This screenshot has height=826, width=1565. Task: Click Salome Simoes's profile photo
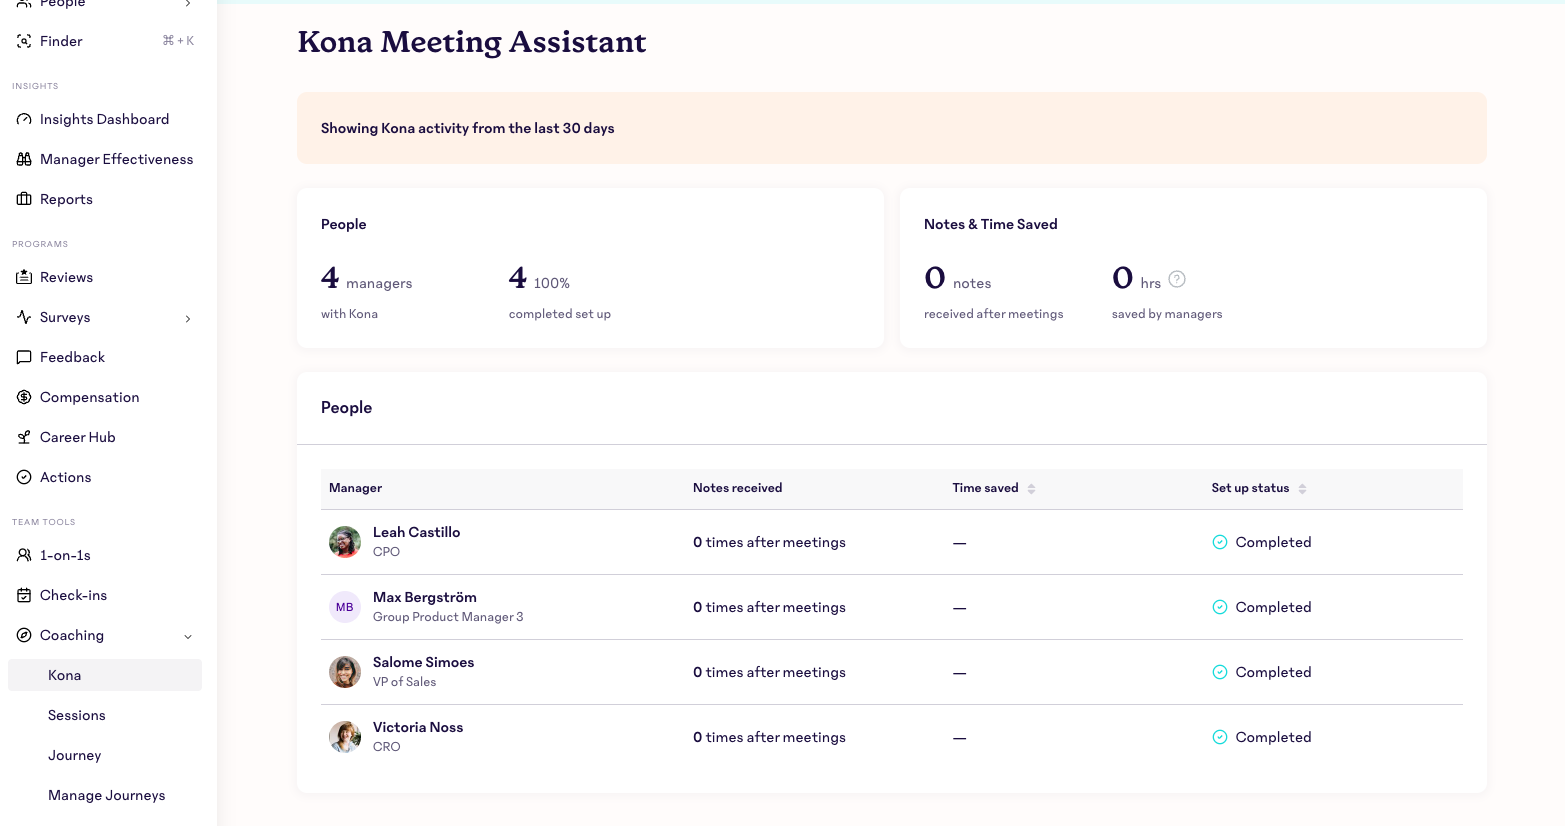(345, 672)
